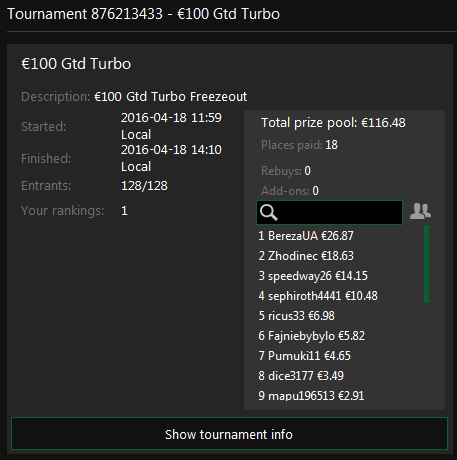
Task: Click the tournament description text
Action: [x=171, y=97]
